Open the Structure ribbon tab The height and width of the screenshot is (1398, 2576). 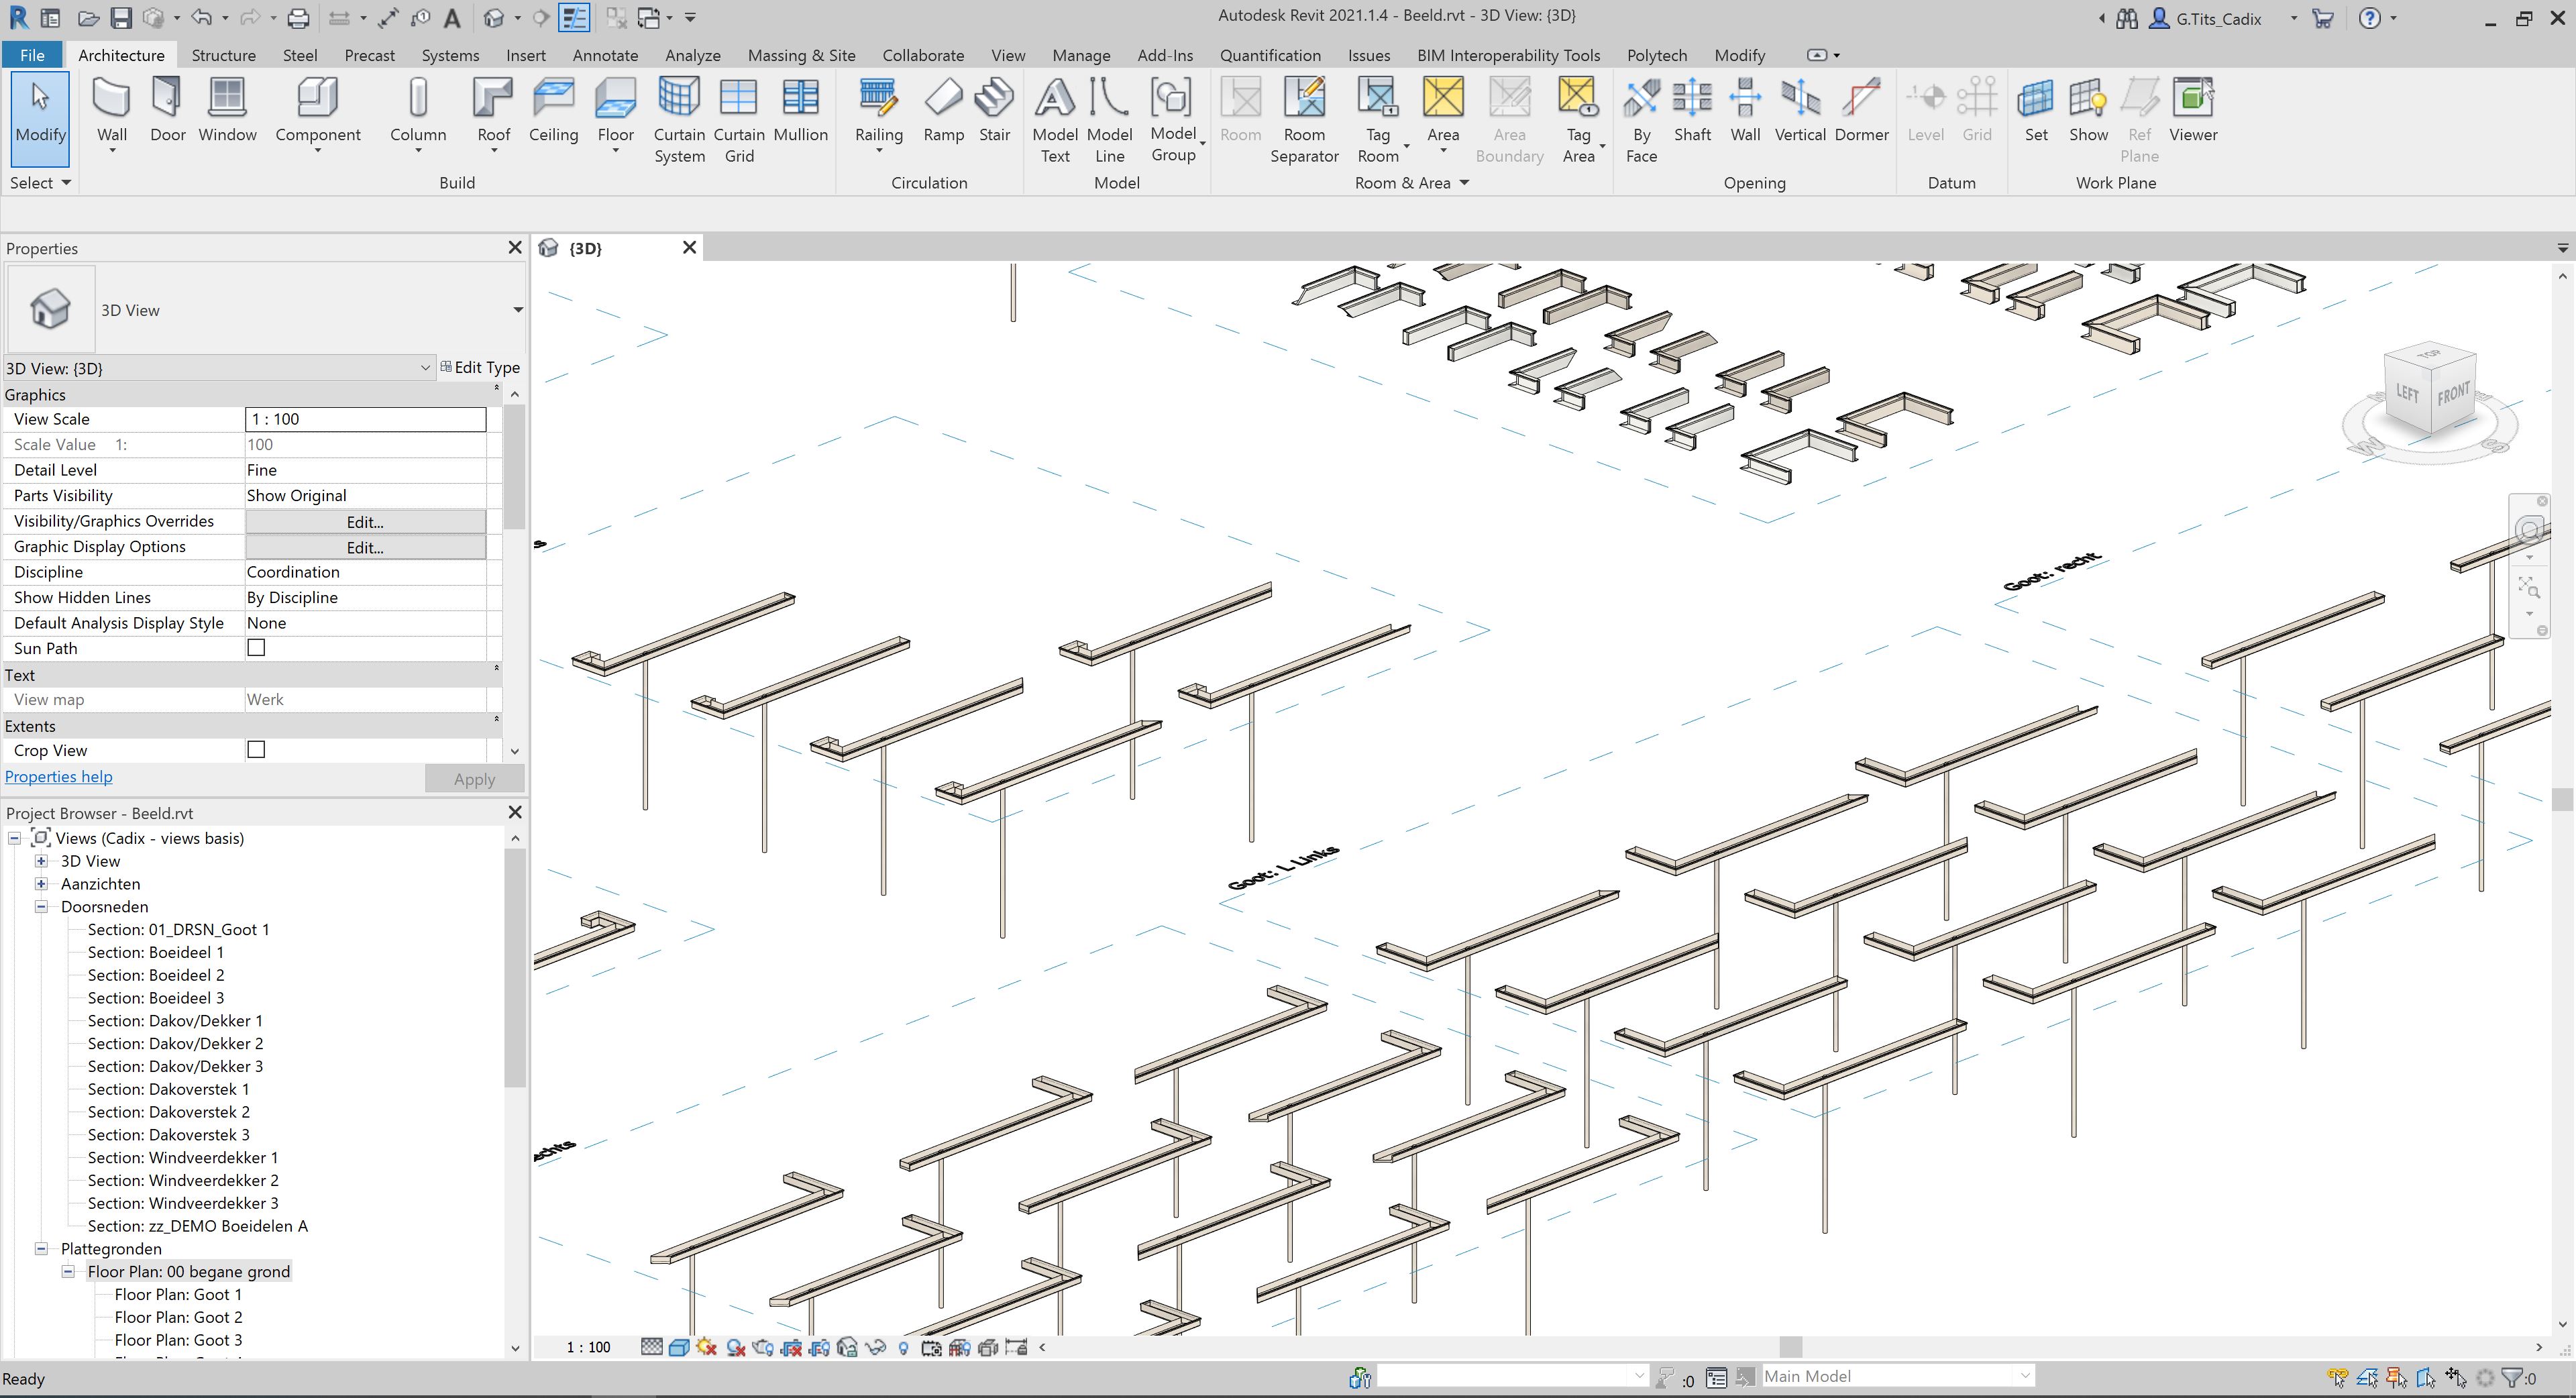[x=223, y=54]
